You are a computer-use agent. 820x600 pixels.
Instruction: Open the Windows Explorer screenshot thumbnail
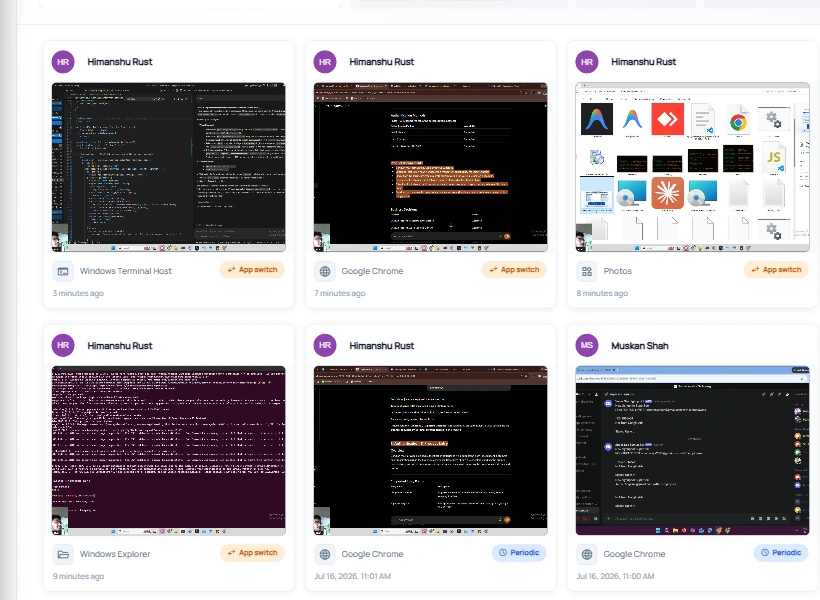pos(168,450)
